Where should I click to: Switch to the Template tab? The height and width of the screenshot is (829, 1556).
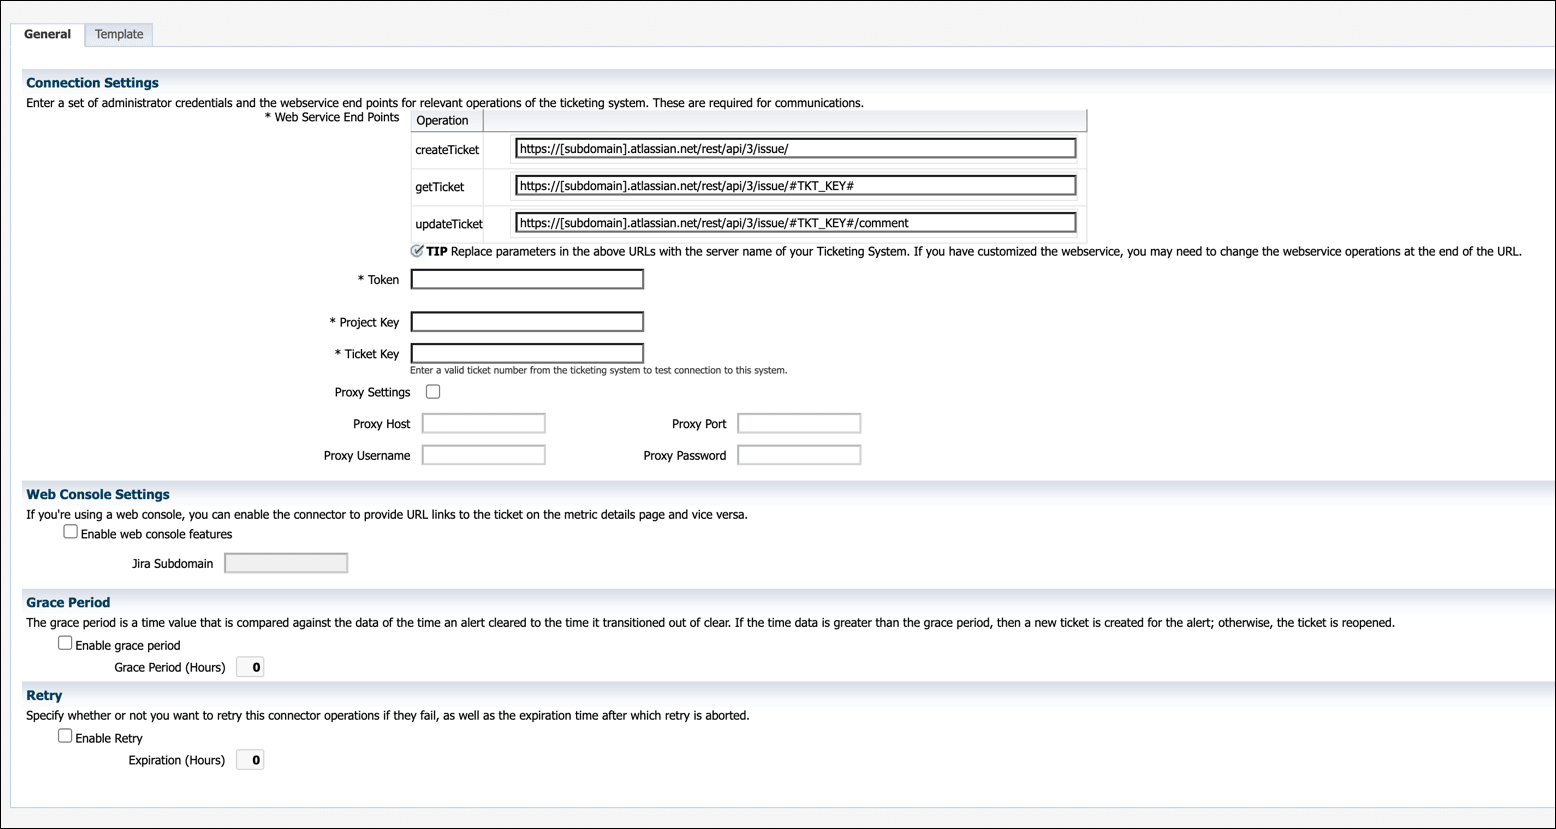point(118,33)
